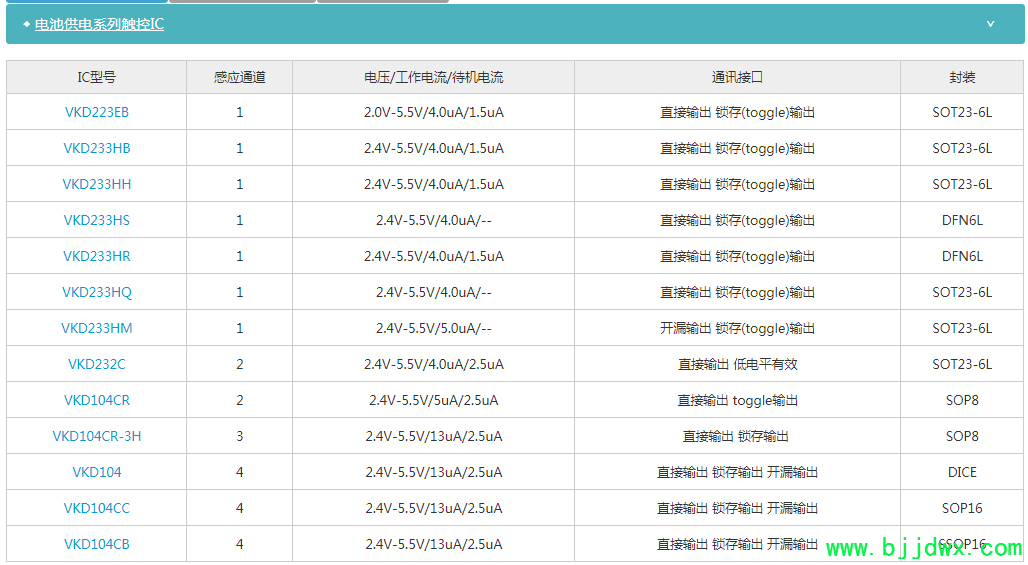
Task: Open the VKD223EB product link
Action: pos(97,112)
